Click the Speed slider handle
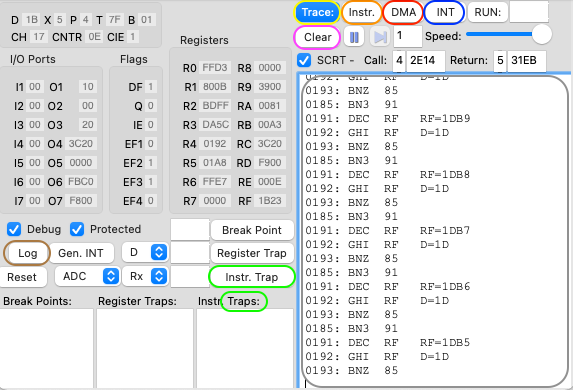The width and height of the screenshot is (573, 390). click(542, 34)
